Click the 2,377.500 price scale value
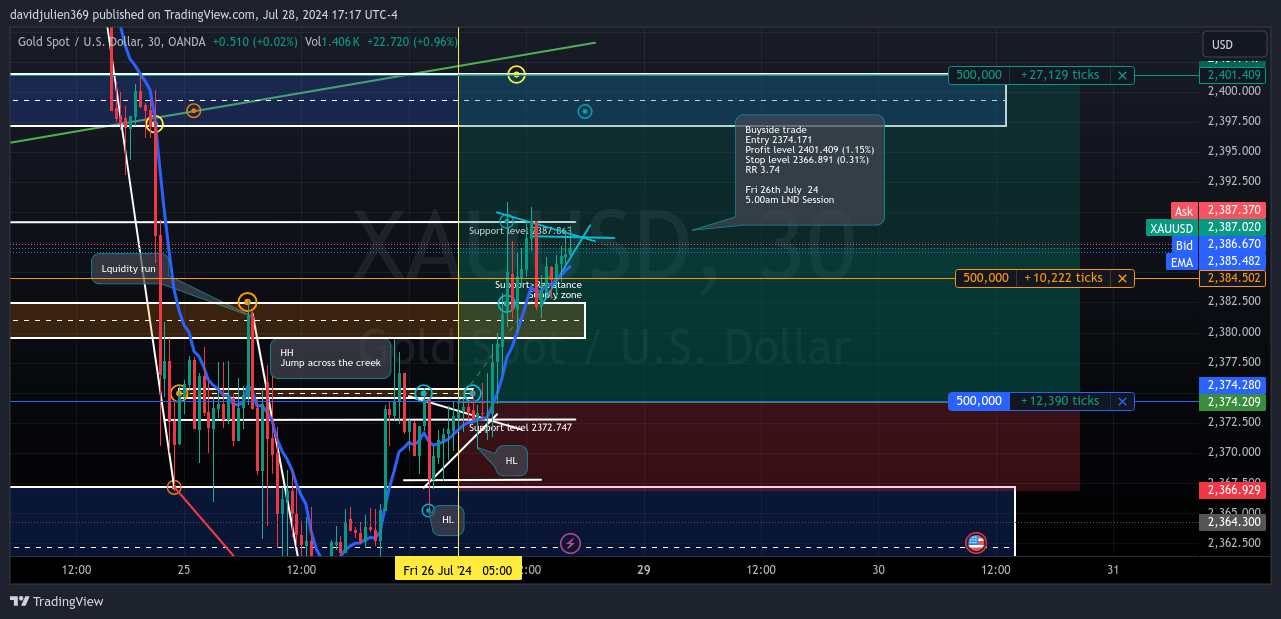The width and height of the screenshot is (1281, 619). 1232,362
